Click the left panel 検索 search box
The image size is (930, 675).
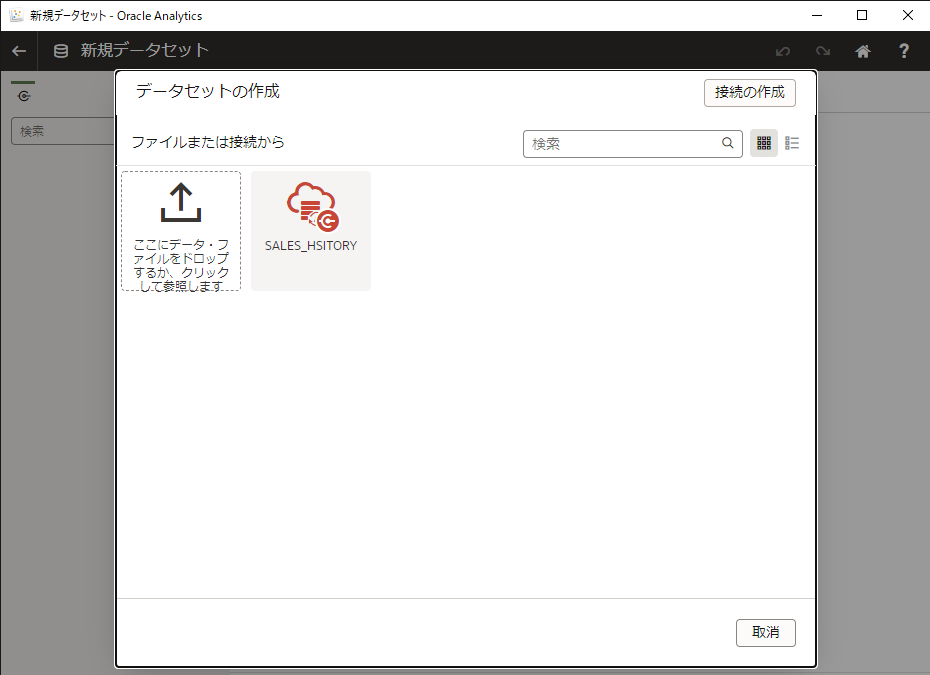(x=62, y=131)
